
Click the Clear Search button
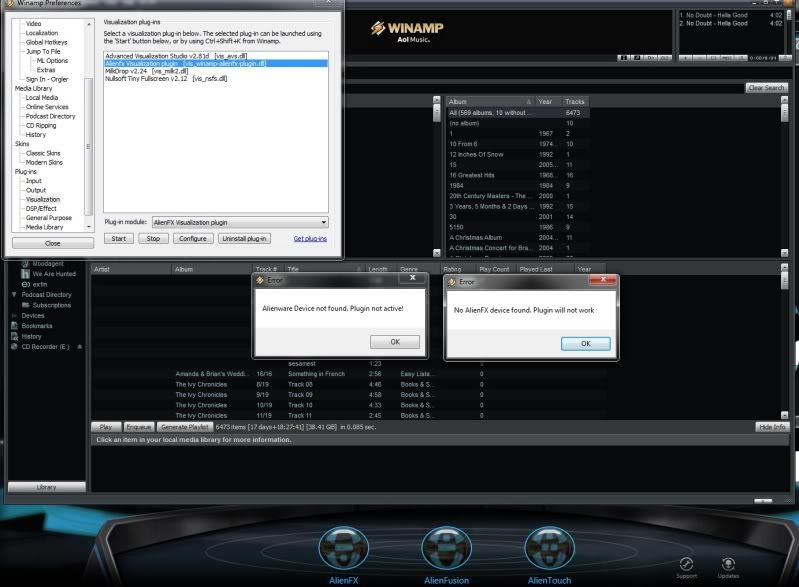pyautogui.click(x=766, y=88)
